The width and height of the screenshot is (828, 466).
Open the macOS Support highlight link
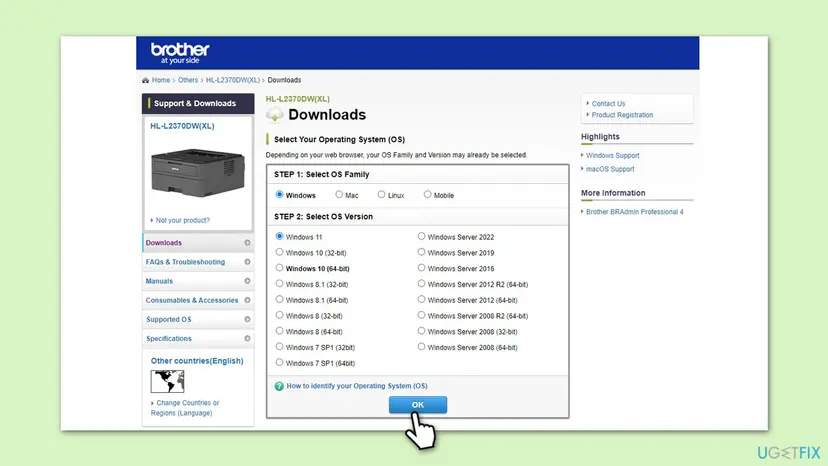tap(610, 169)
